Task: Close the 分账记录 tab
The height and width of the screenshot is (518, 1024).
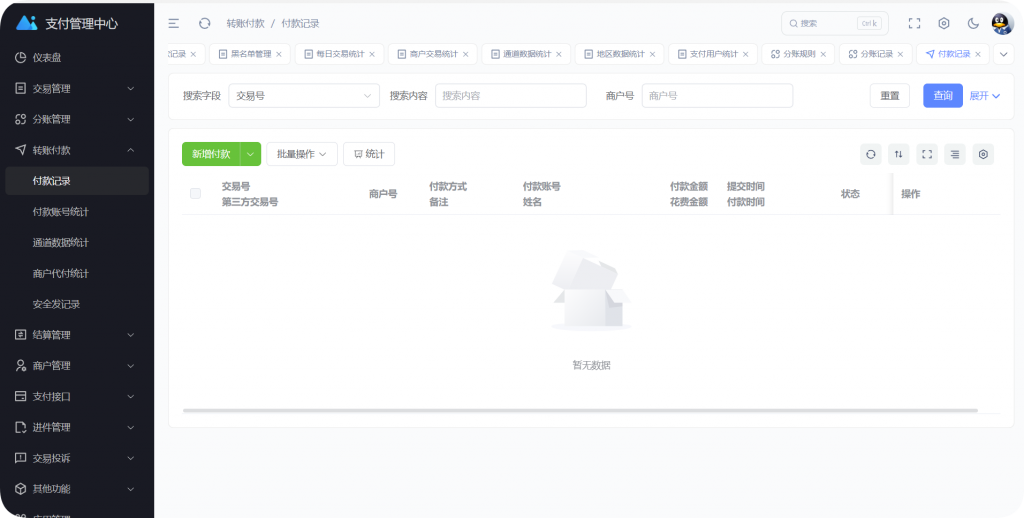Action: (x=901, y=54)
